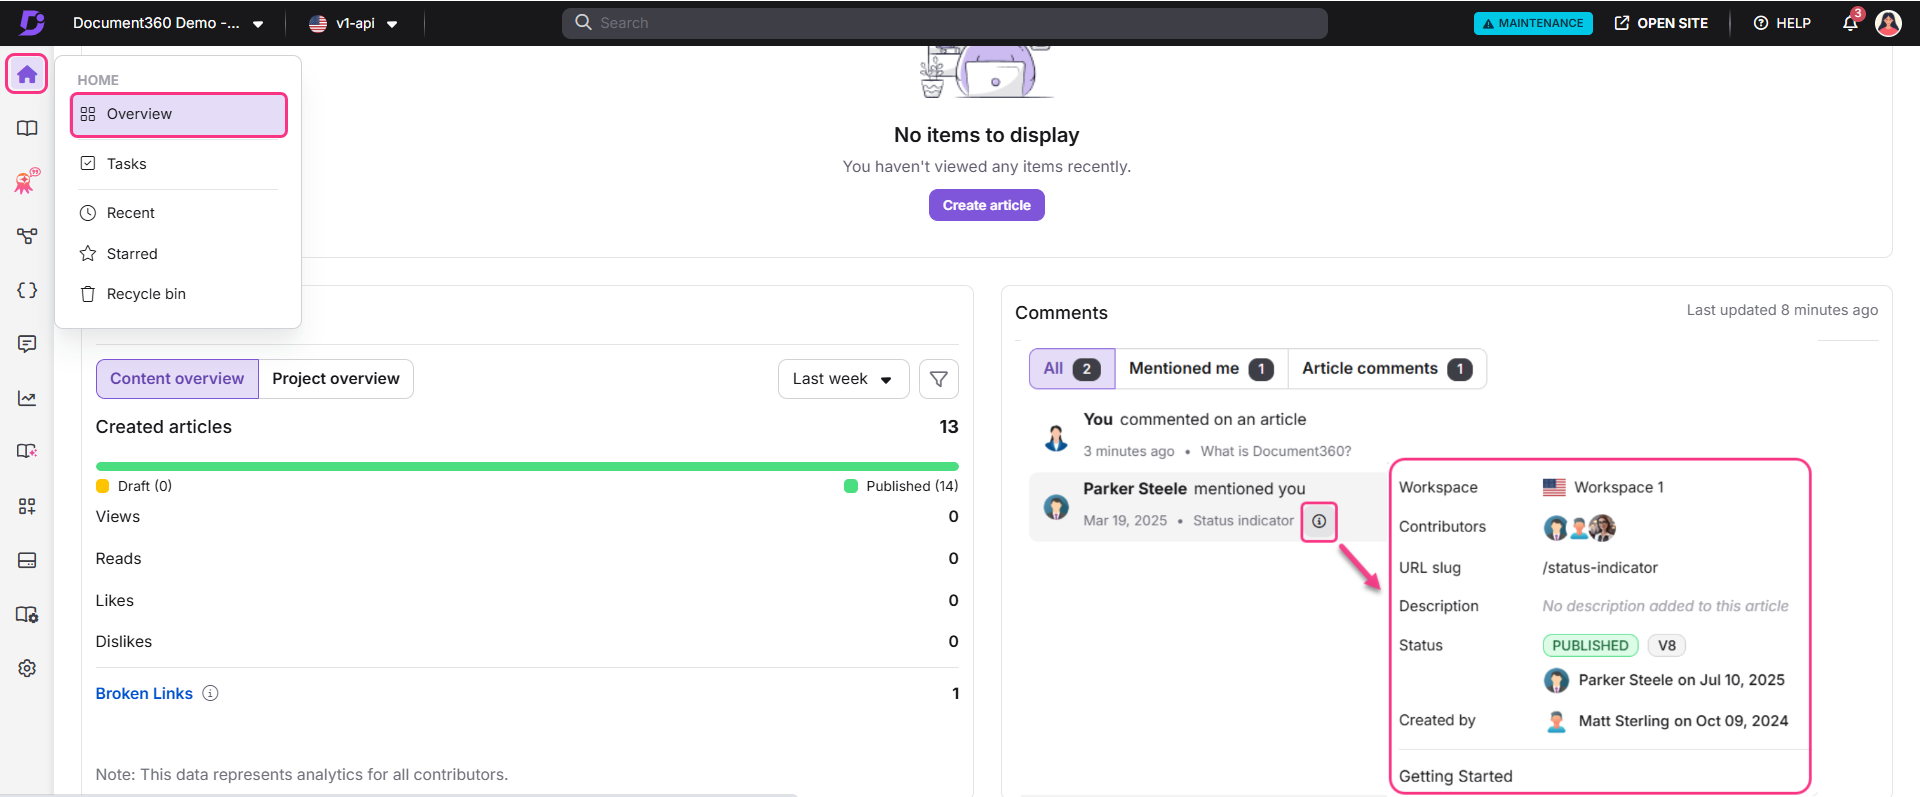The image size is (1920, 797).
Task: Click the notifications bell icon
Action: [1850, 23]
